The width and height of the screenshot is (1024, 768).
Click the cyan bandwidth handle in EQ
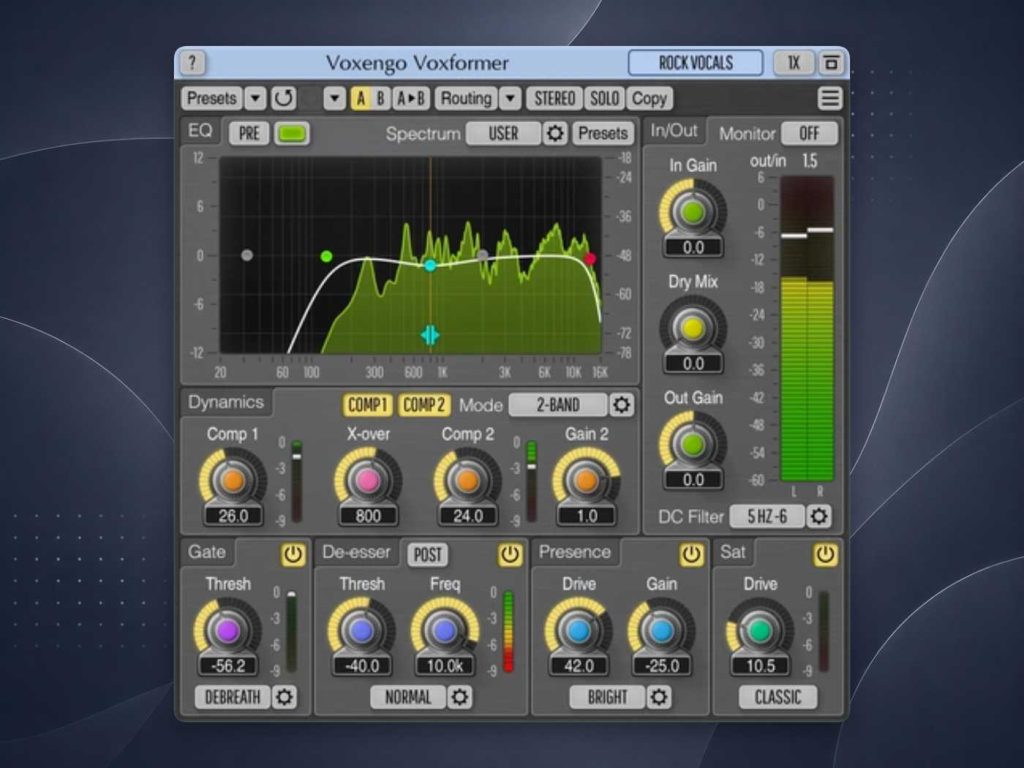pos(430,335)
